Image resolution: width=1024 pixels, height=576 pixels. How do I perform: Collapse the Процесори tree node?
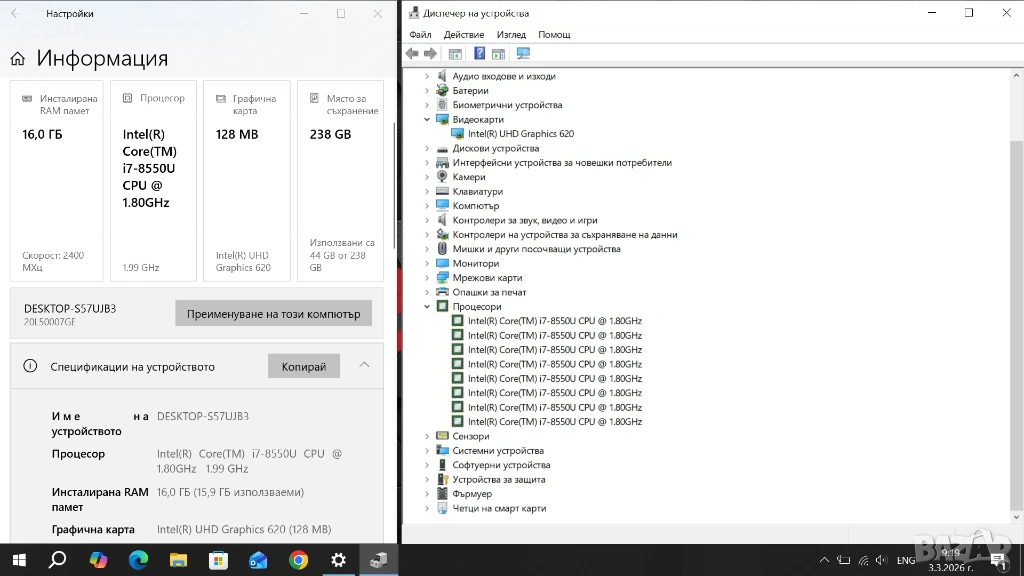(427, 307)
